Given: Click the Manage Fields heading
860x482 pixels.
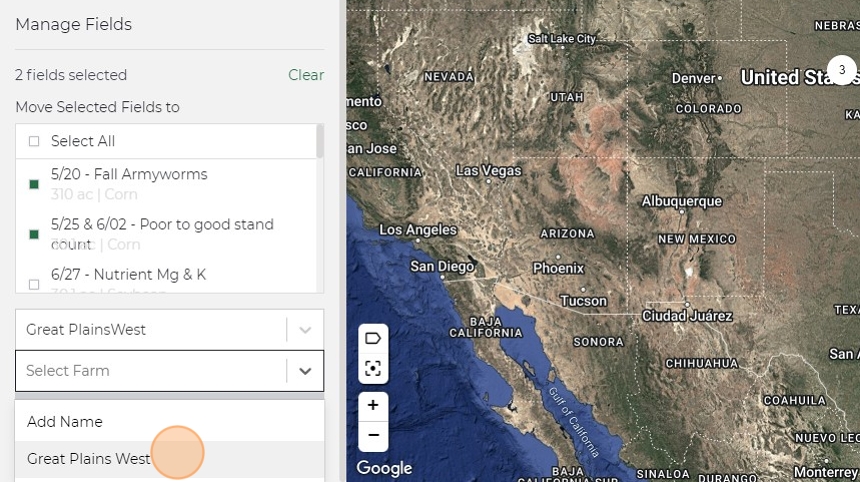Looking at the screenshot, I should coord(74,24).
